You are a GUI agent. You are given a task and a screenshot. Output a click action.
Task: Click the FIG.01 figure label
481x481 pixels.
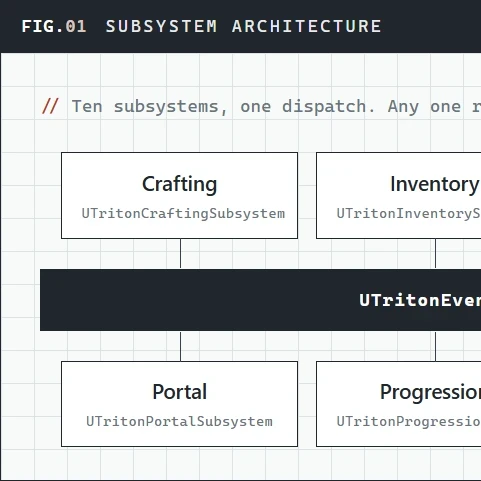pos(54,26)
